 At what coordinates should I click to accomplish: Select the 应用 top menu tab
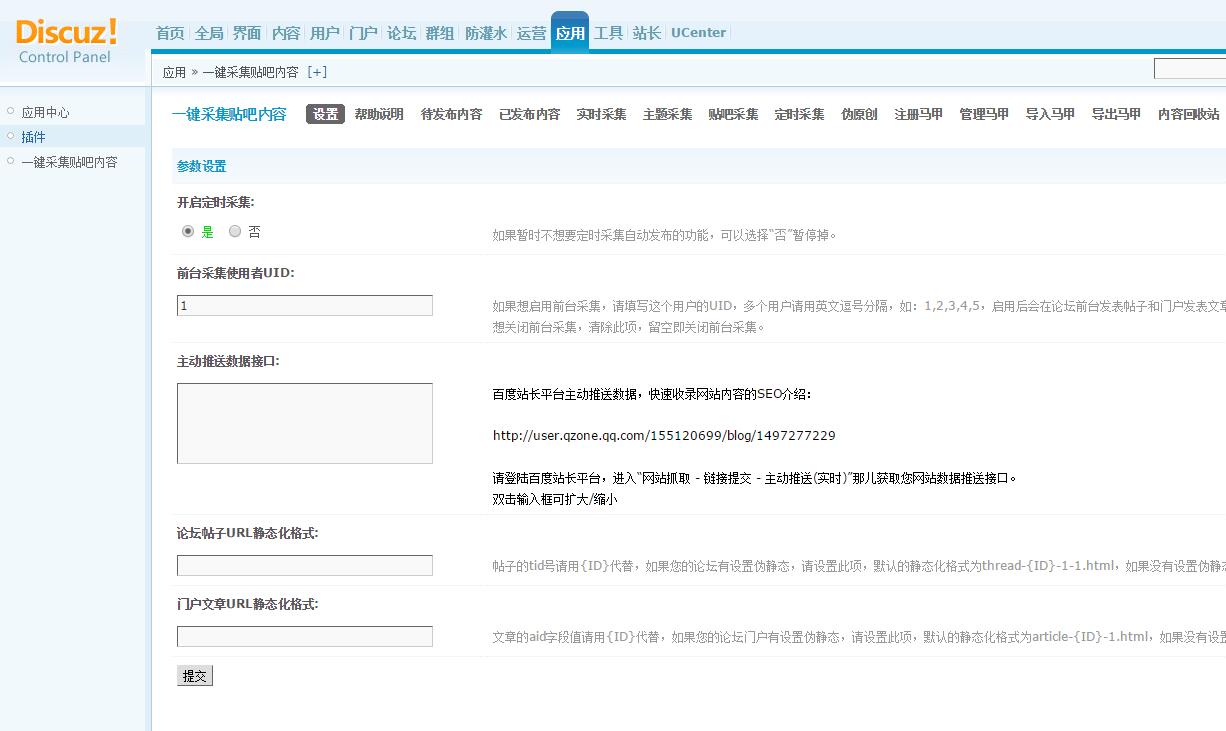click(x=570, y=32)
